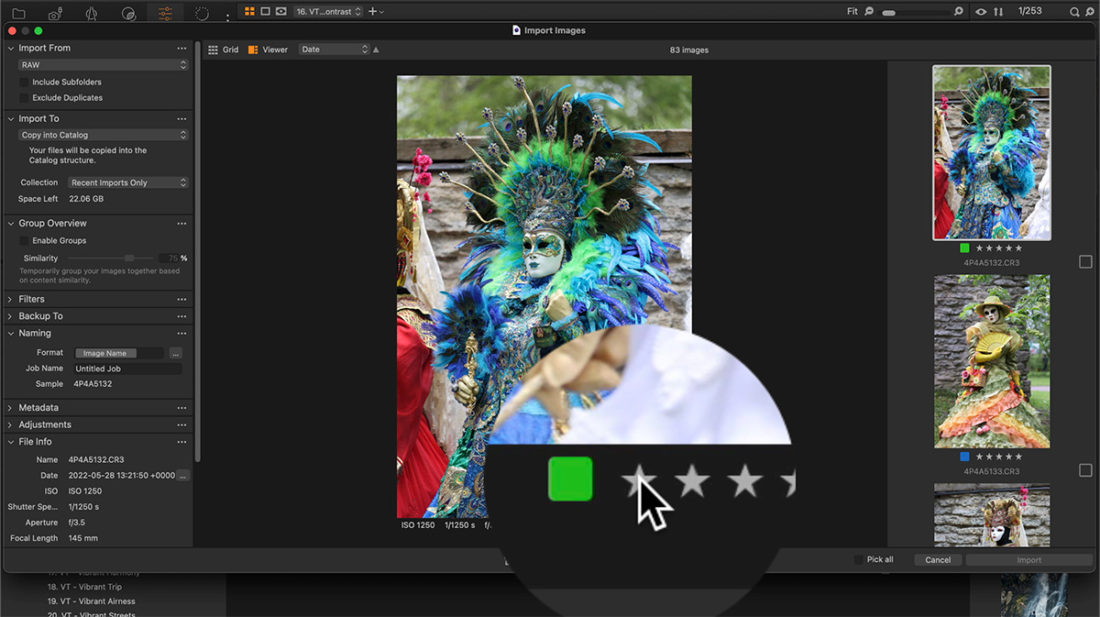Image resolution: width=1100 pixels, height=617 pixels.
Task: Open the Copy into Catalog dropdown
Action: click(103, 135)
